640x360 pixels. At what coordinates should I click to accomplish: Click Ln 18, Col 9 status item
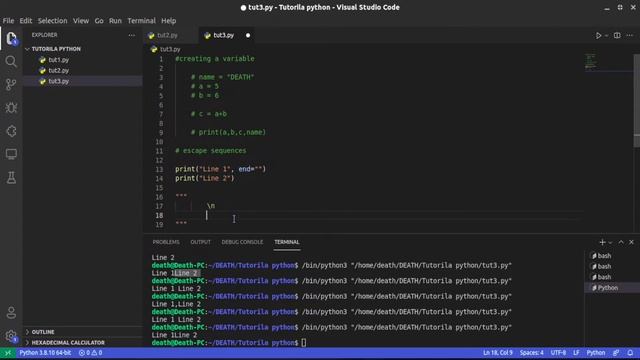click(x=498, y=353)
